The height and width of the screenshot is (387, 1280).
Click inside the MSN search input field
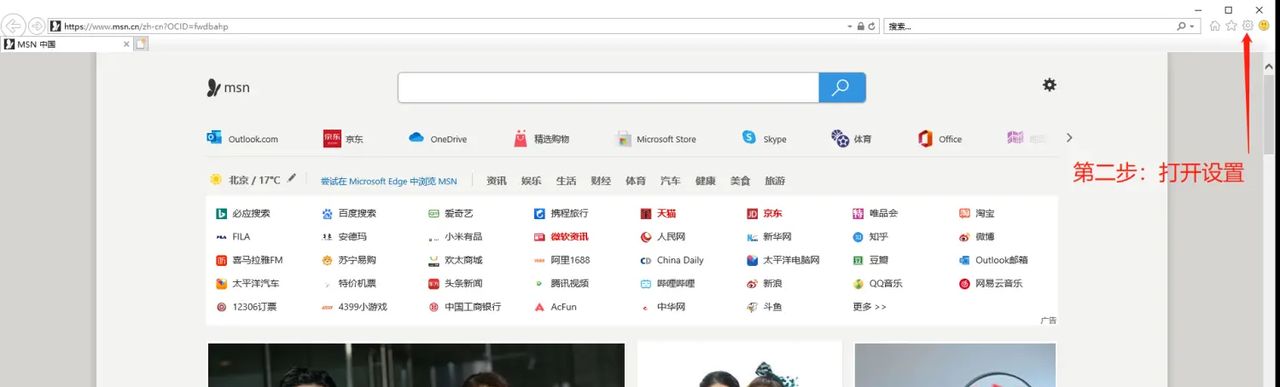(608, 87)
